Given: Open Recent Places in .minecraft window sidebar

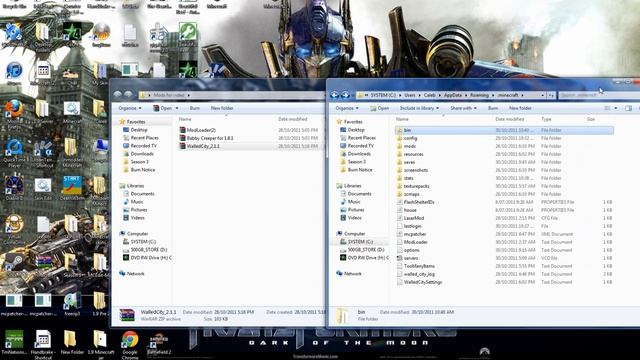Looking at the screenshot, I should pos(362,138).
